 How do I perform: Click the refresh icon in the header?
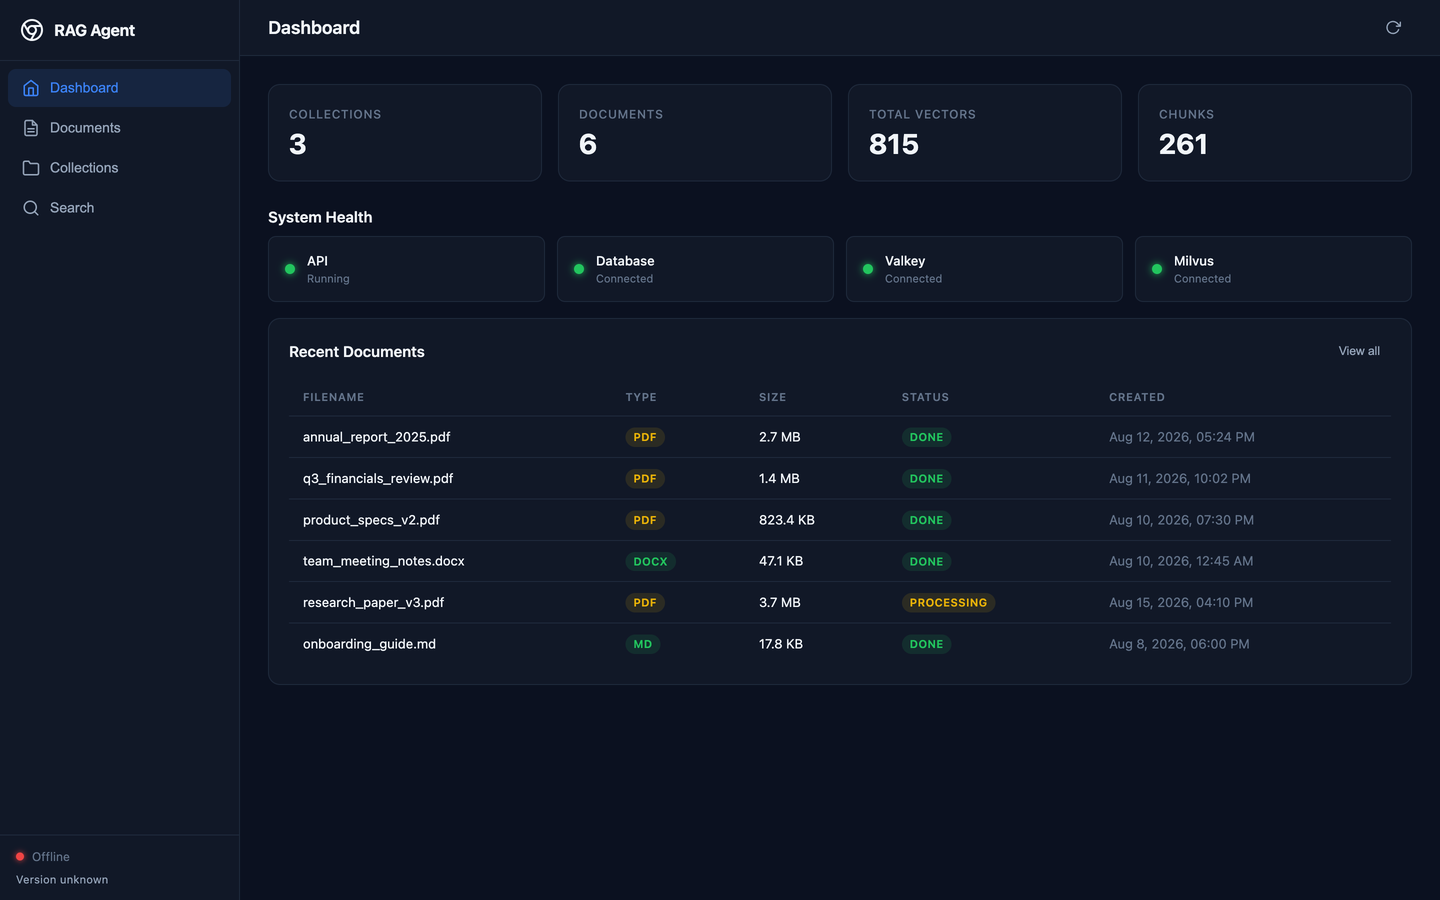click(1393, 27)
